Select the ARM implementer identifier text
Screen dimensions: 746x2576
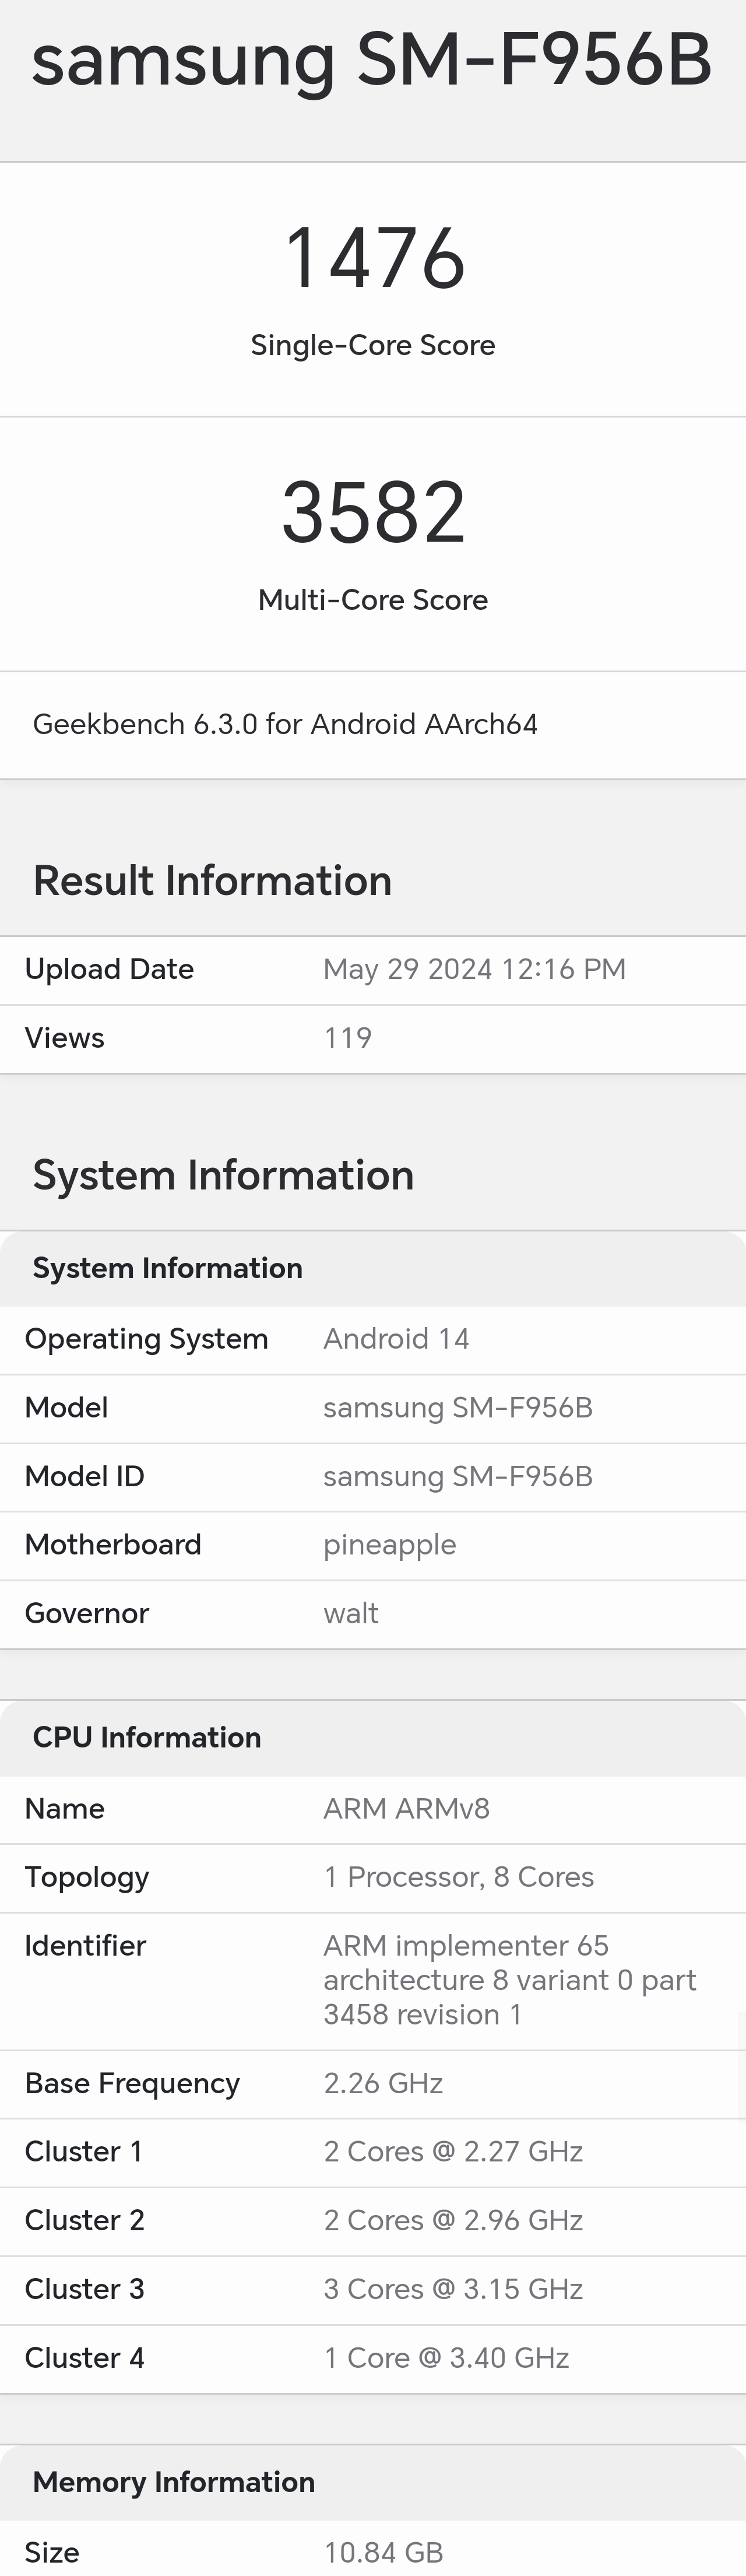click(x=509, y=1980)
